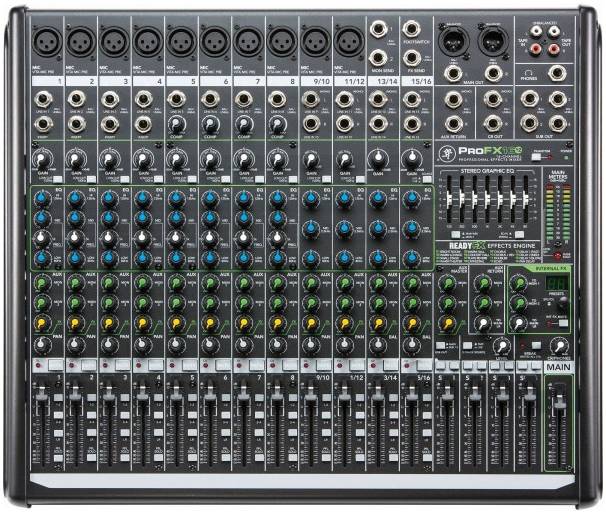
Task: Click the yellow FX knob in AUX MASTER
Action: pos(447,323)
